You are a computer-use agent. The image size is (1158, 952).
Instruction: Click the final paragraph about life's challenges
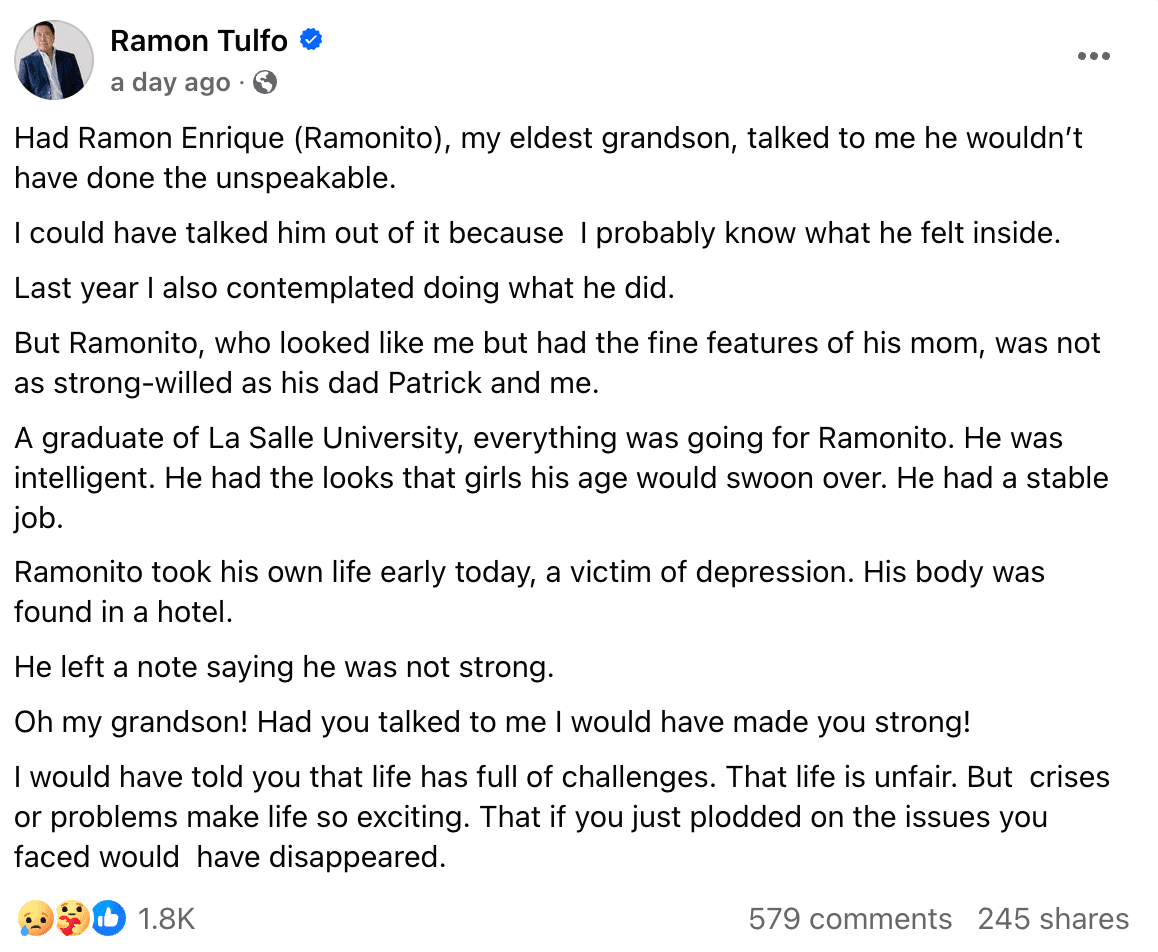click(x=560, y=816)
